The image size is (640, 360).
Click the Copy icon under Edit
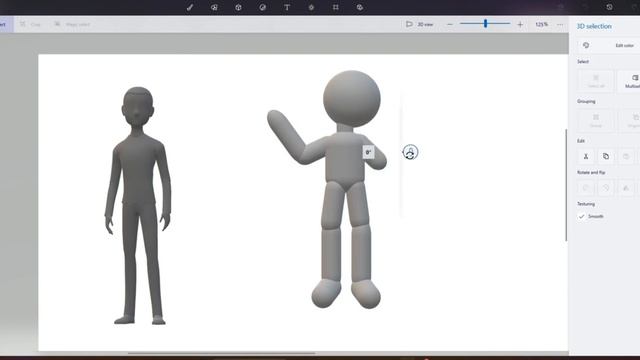pos(606,156)
